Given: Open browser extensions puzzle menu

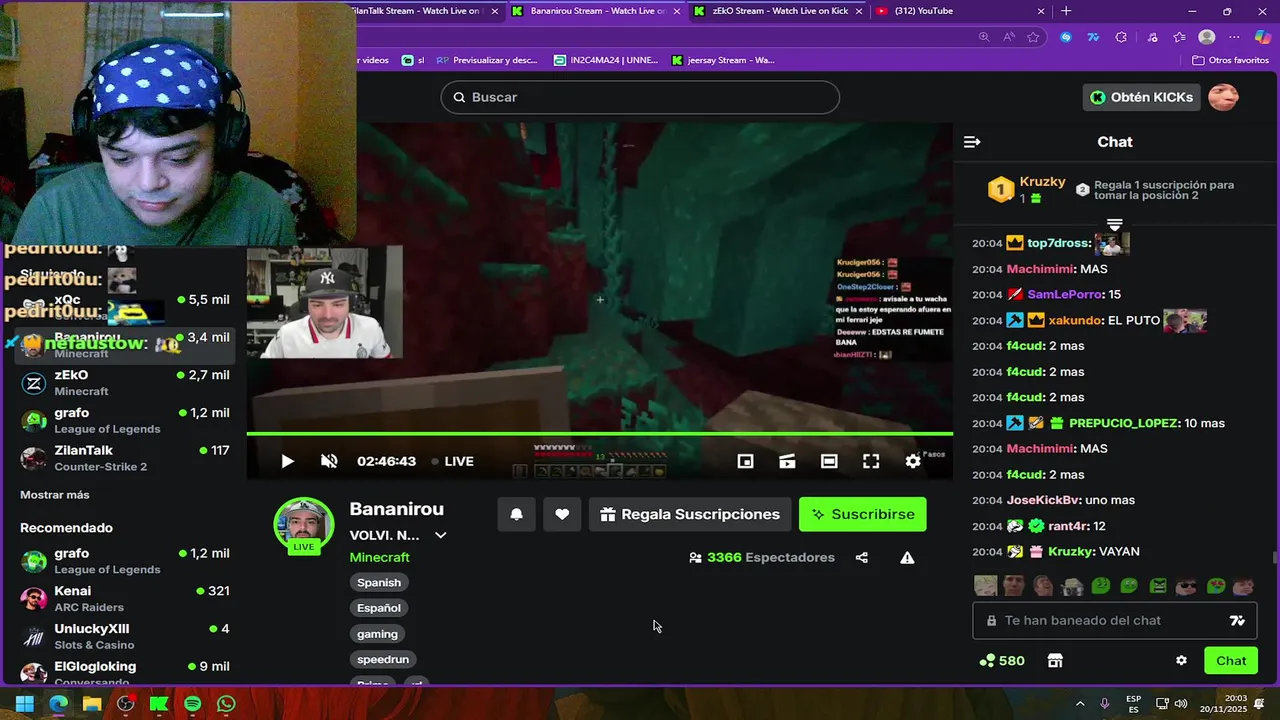Looking at the screenshot, I should click(1121, 37).
